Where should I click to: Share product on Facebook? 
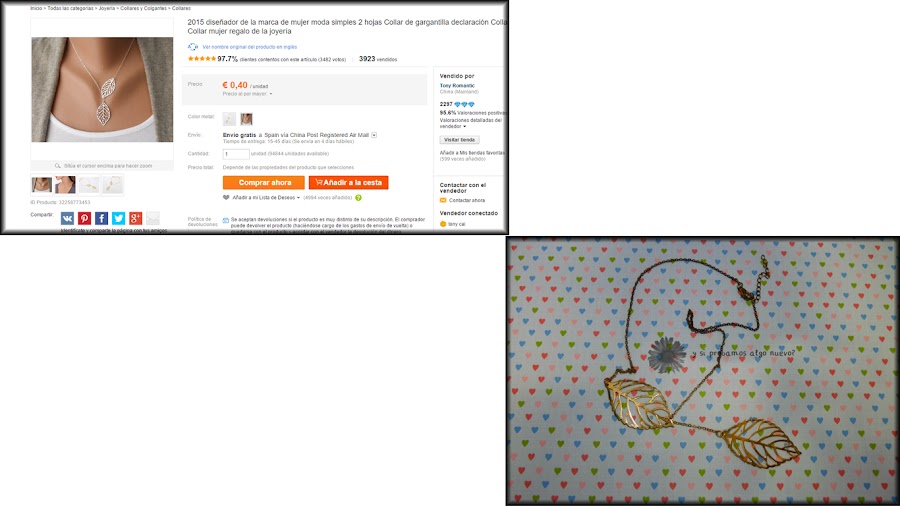click(102, 218)
